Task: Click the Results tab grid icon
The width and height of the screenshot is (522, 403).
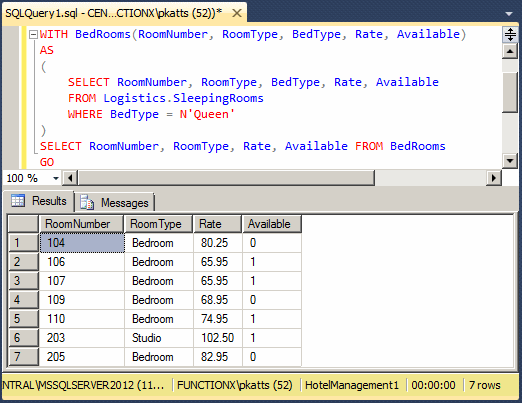Action: click(x=18, y=201)
